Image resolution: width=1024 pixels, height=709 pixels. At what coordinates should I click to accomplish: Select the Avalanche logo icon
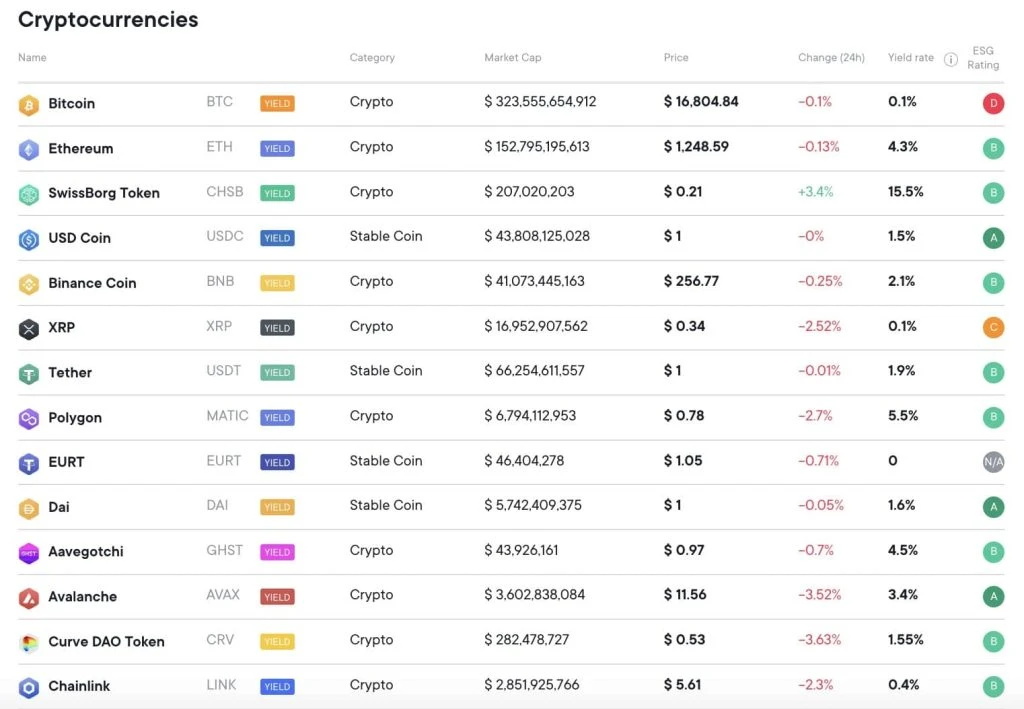pyautogui.click(x=31, y=596)
